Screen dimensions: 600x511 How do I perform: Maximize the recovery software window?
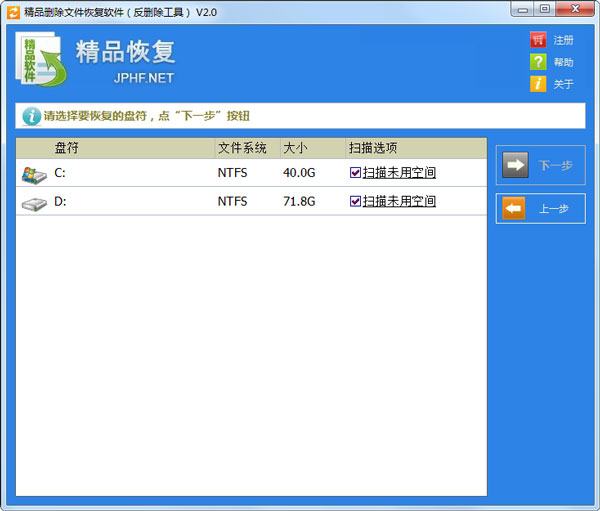coord(545,9)
